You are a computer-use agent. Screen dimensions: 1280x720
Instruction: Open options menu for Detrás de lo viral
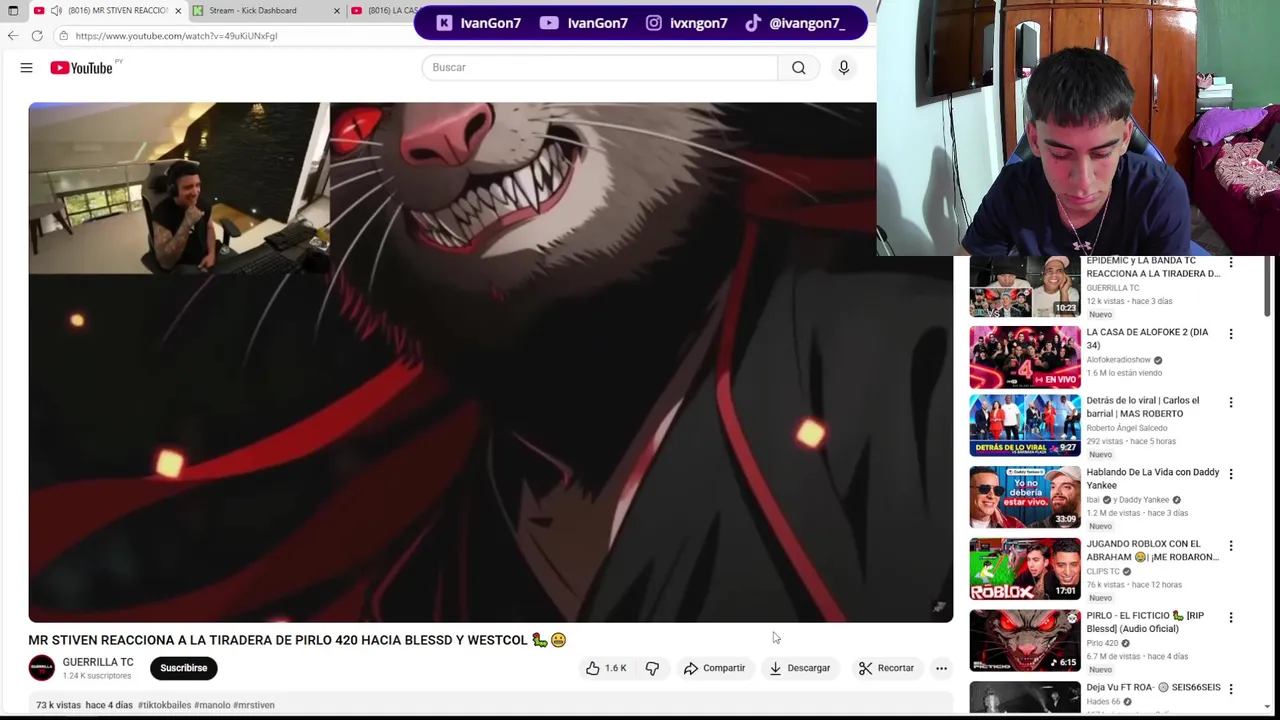(1231, 402)
